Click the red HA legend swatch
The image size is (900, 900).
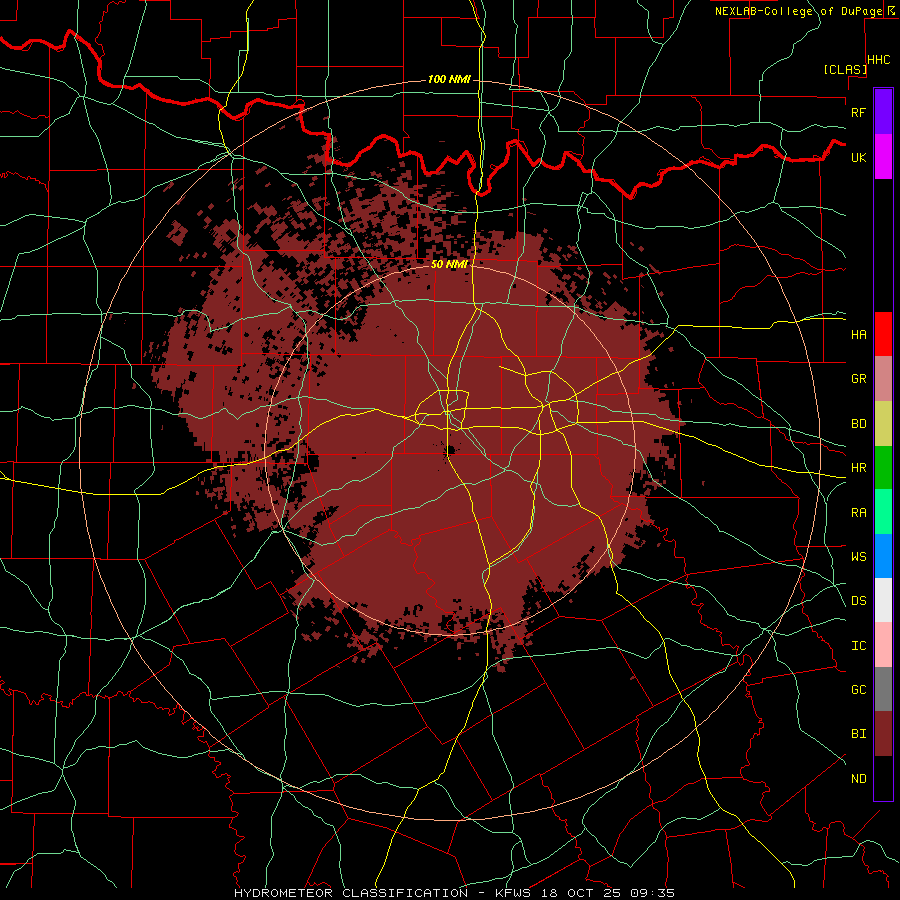click(x=883, y=334)
